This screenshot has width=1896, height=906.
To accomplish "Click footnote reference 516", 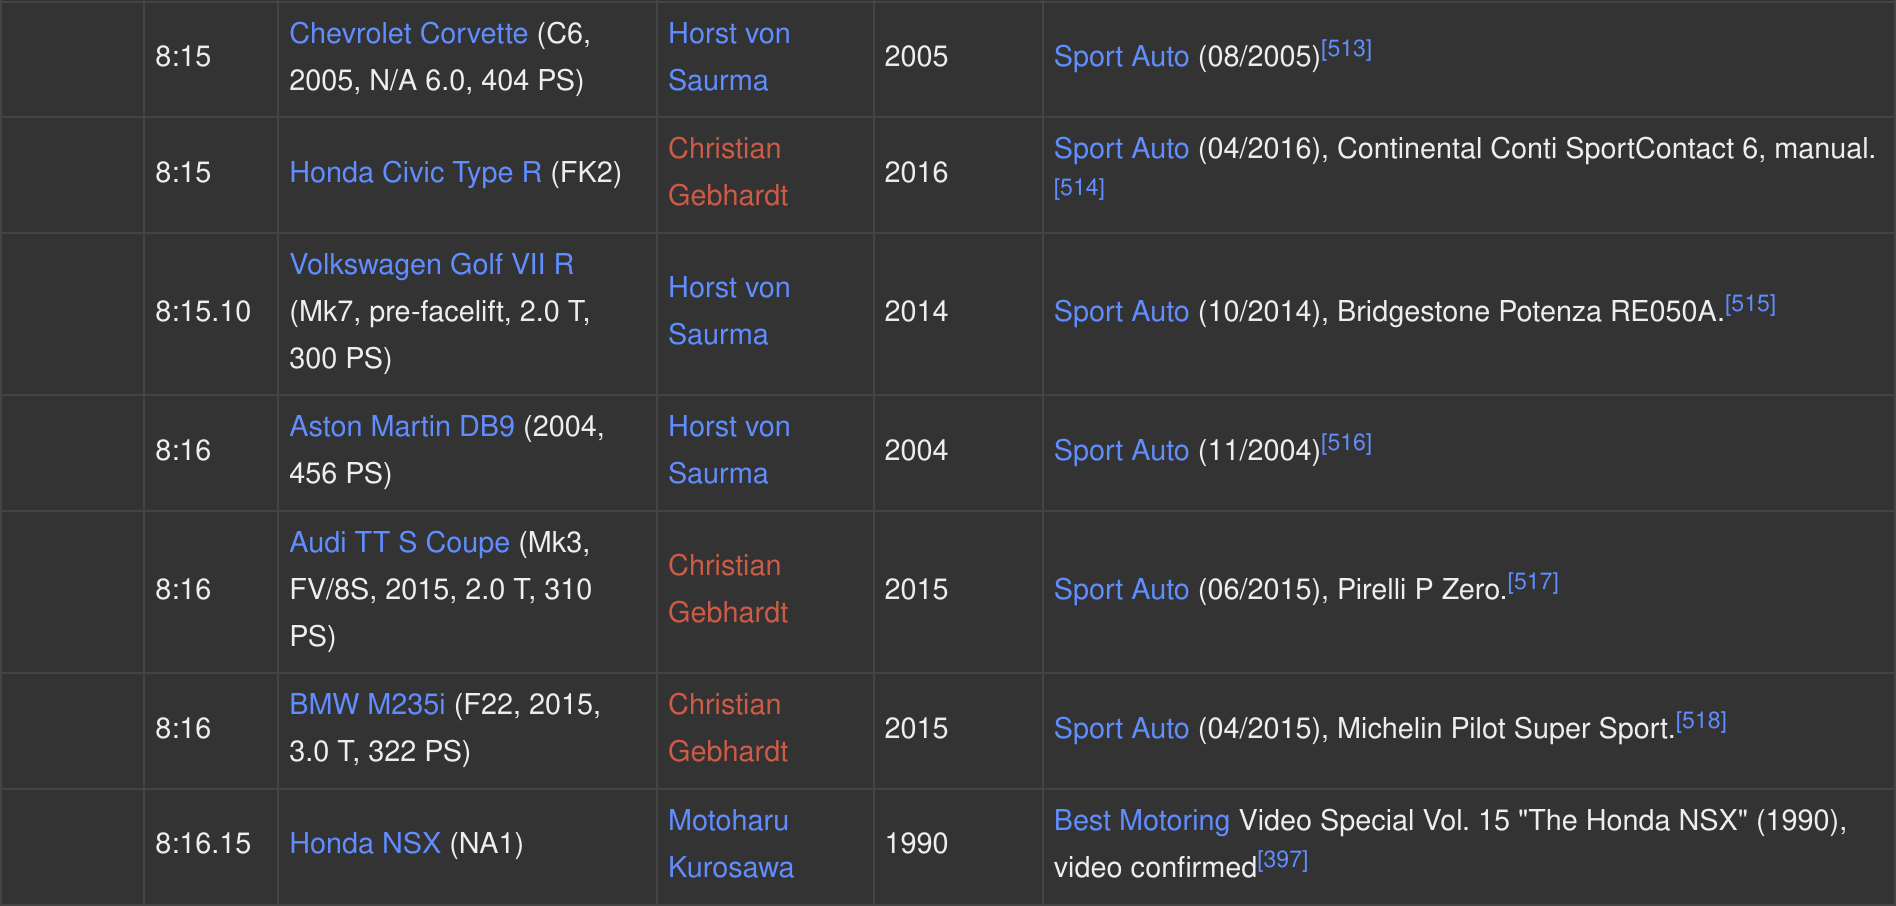I will (1346, 443).
